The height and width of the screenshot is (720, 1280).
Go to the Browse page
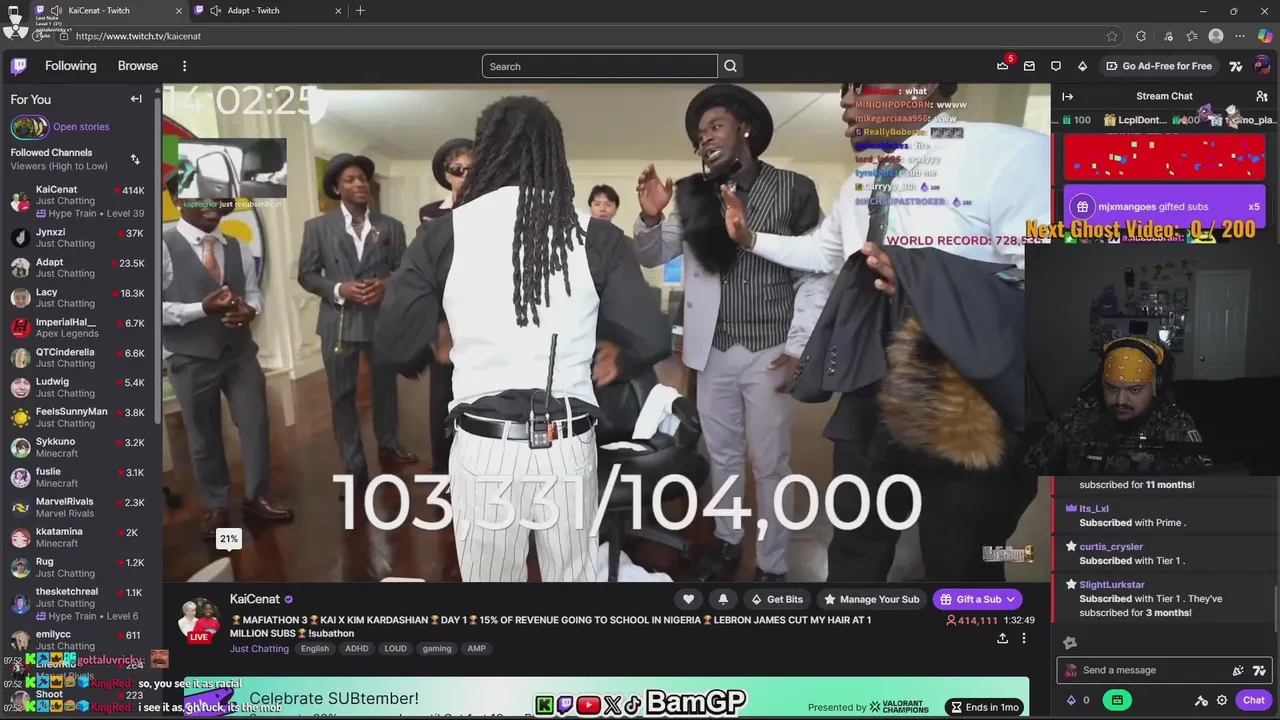(x=138, y=66)
